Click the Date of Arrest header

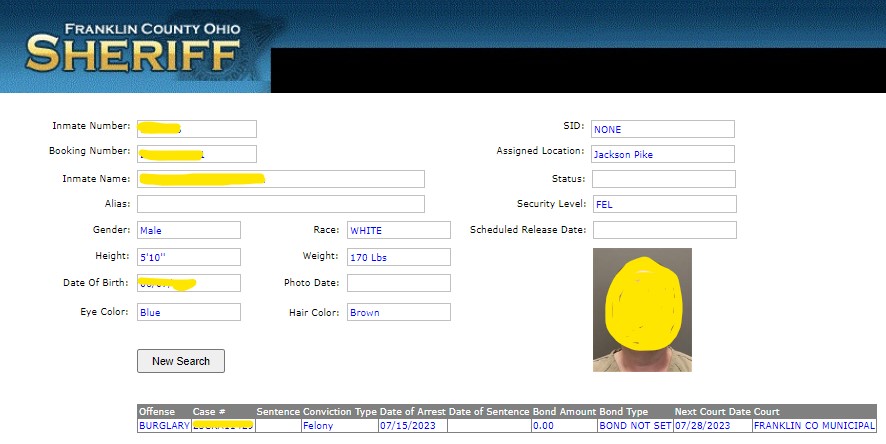click(x=413, y=411)
